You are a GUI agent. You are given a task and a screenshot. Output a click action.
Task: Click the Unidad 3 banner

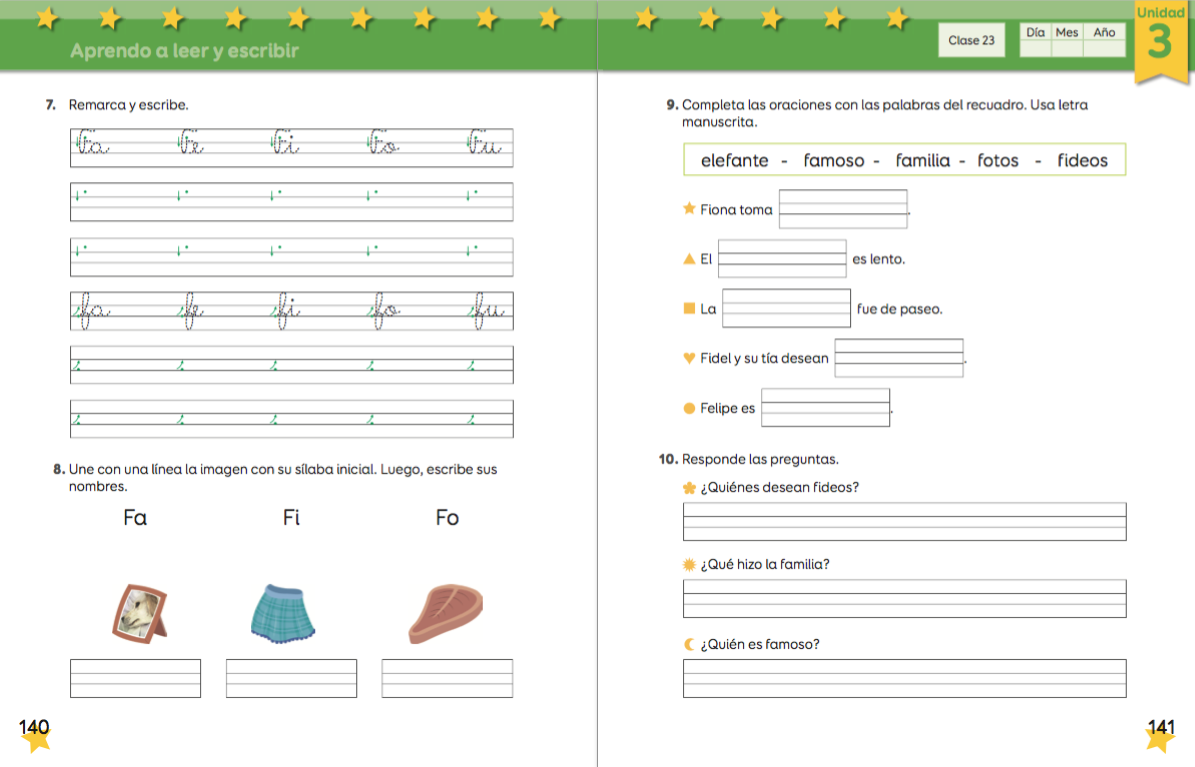pyautogui.click(x=1160, y=40)
